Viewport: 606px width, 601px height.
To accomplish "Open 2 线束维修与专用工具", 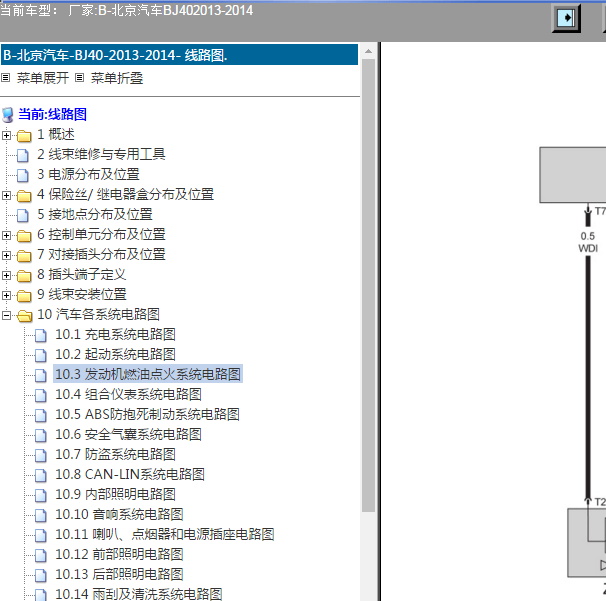I will (x=101, y=155).
